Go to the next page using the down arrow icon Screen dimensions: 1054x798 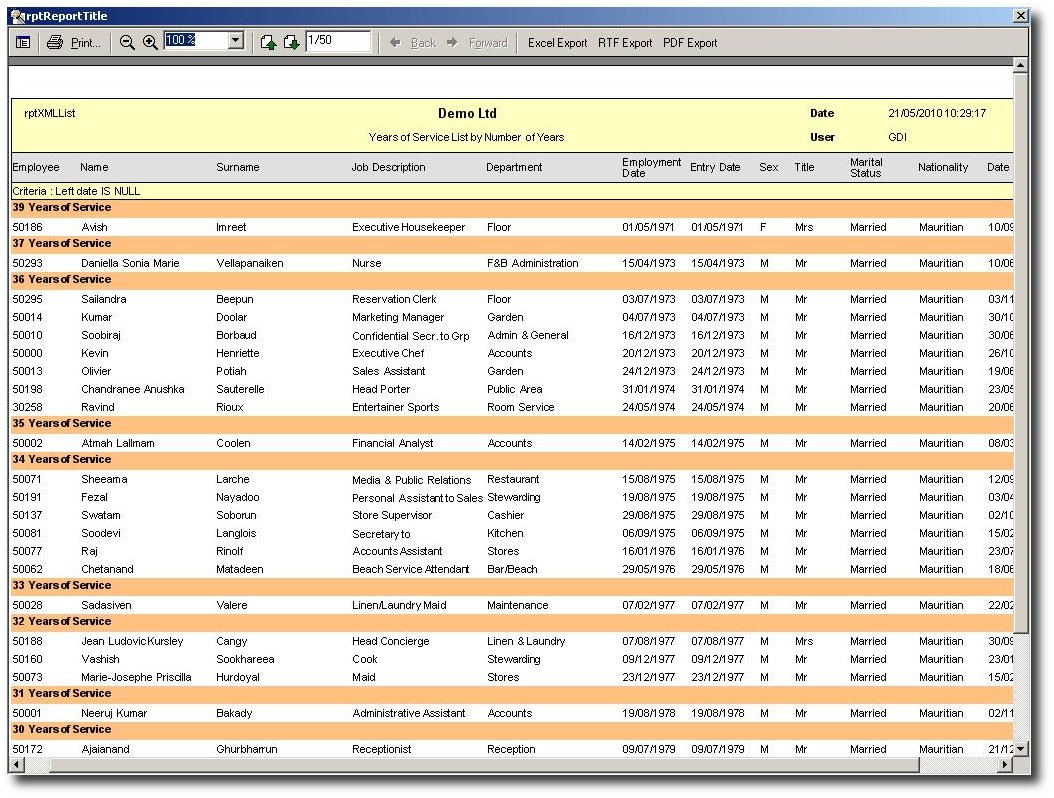291,42
